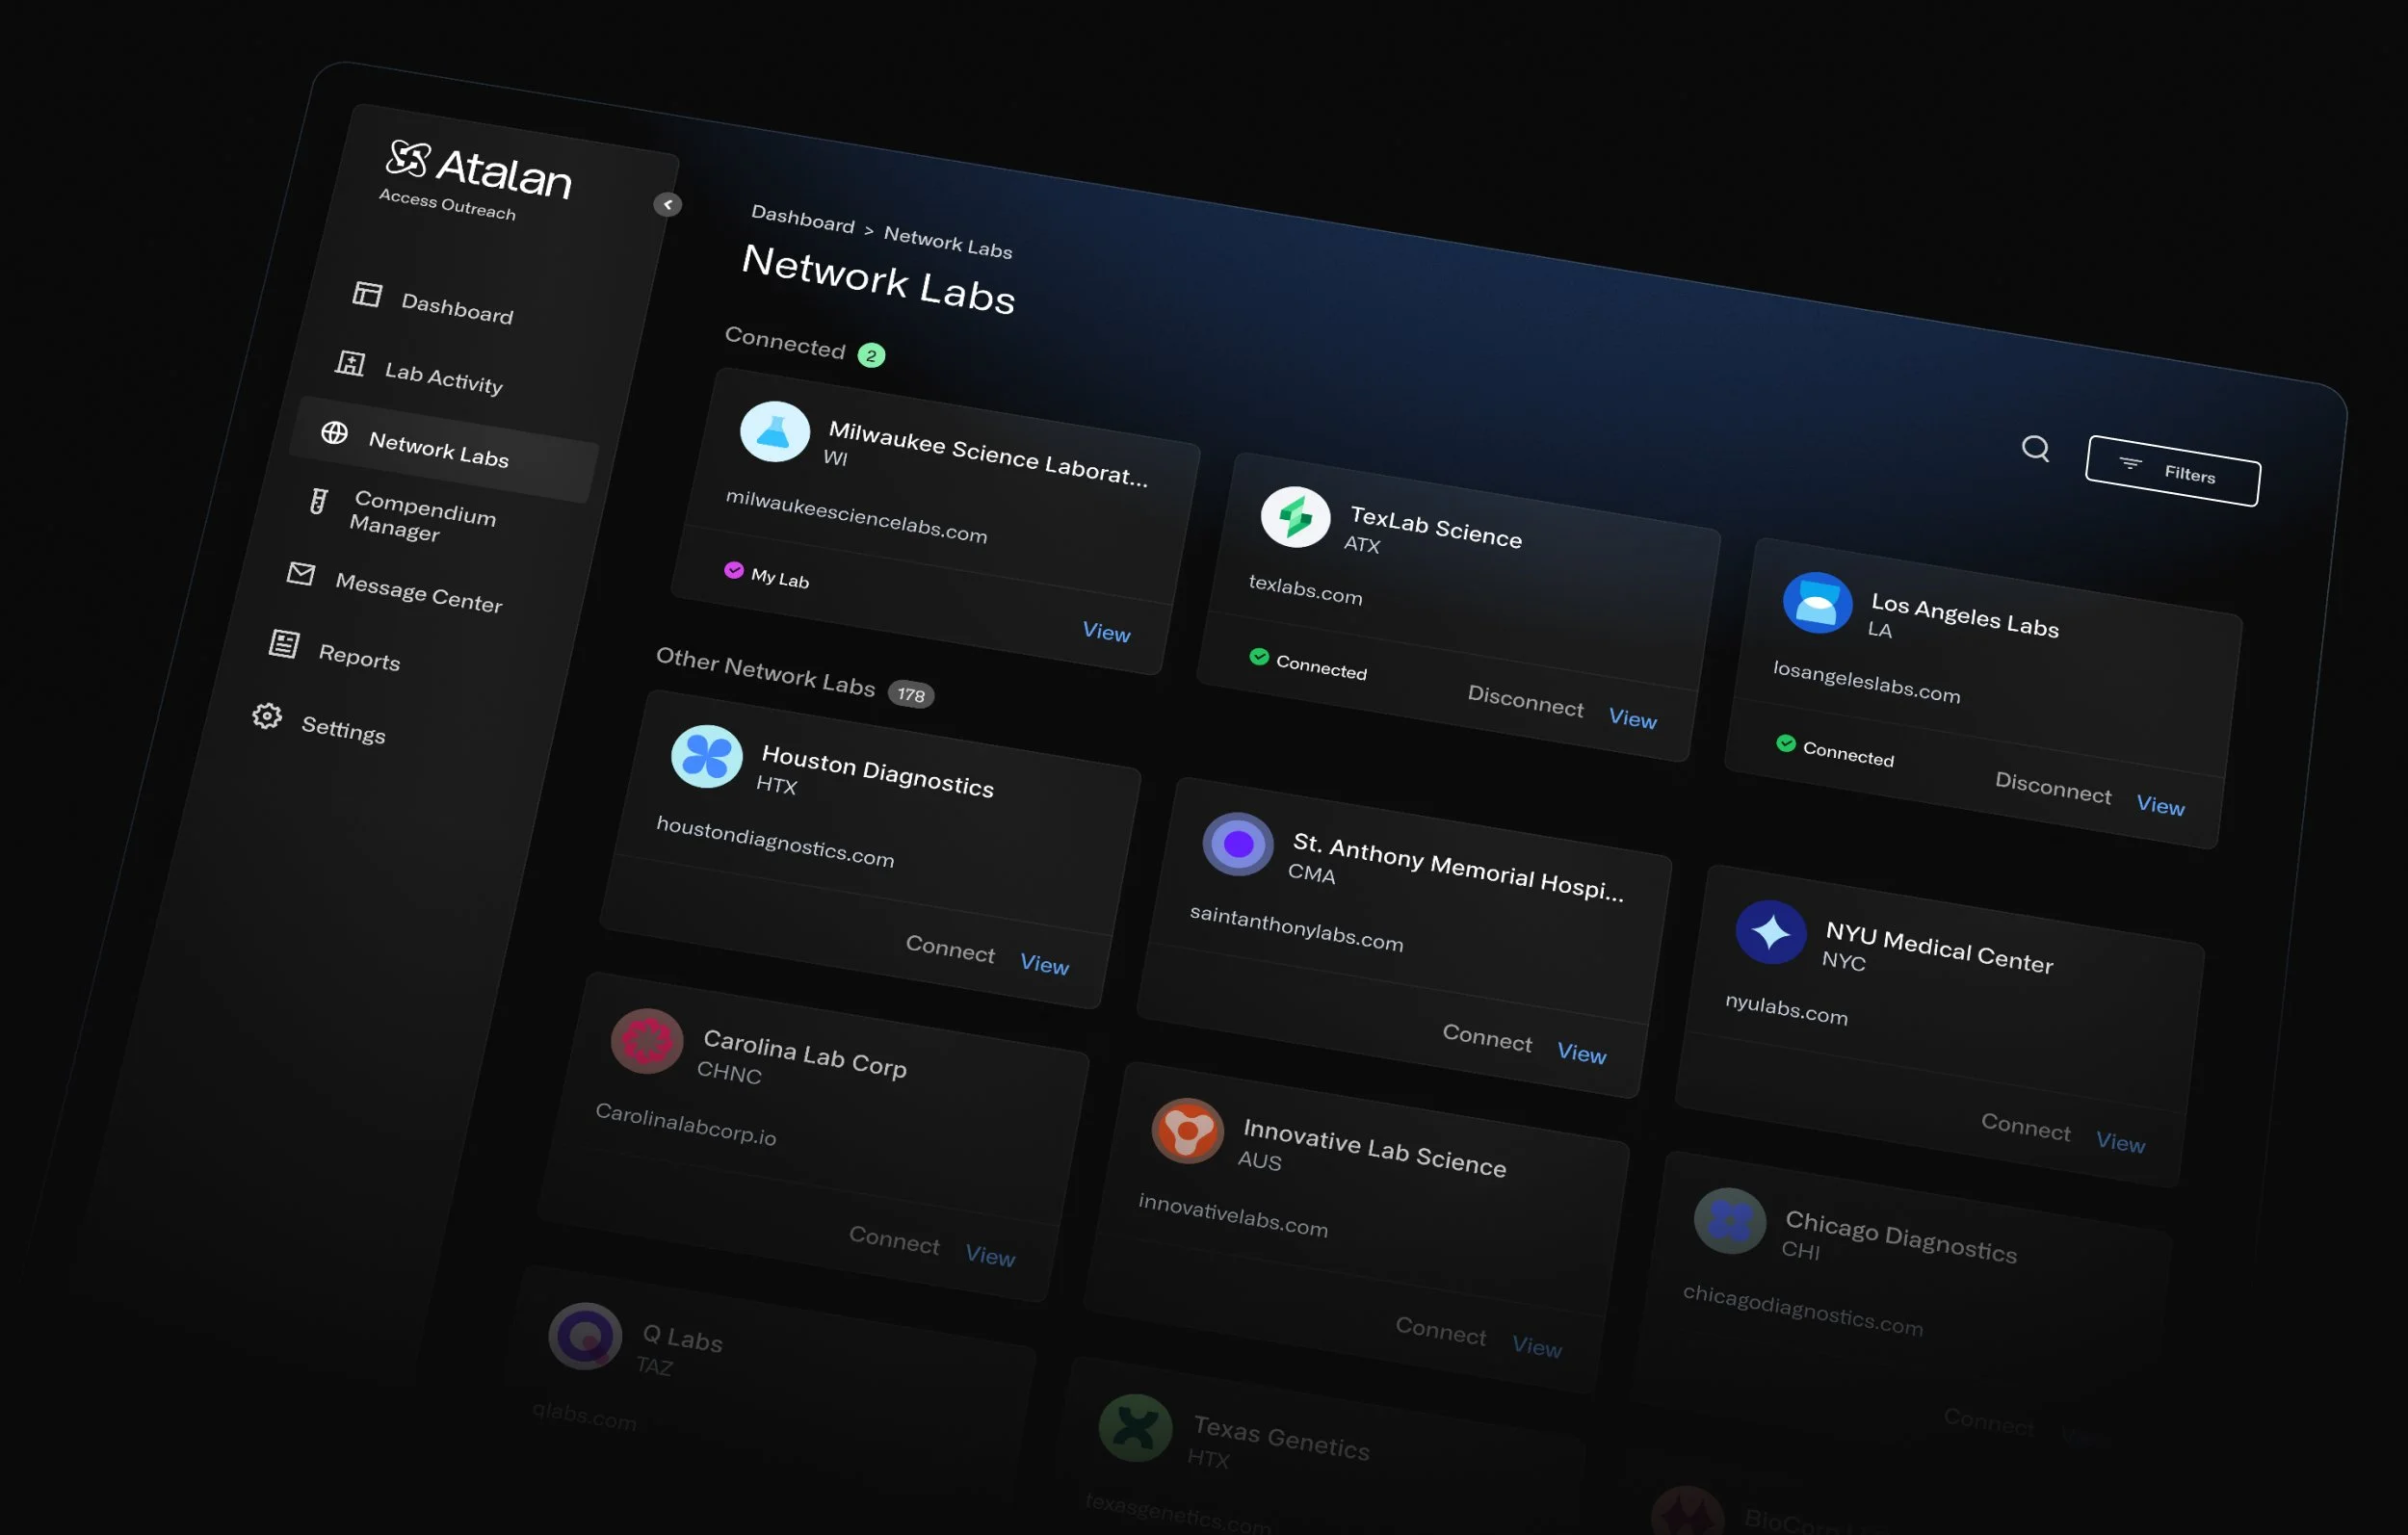The height and width of the screenshot is (1535, 2408).
Task: View the NYU Medical Center lab
Action: point(2120,1142)
